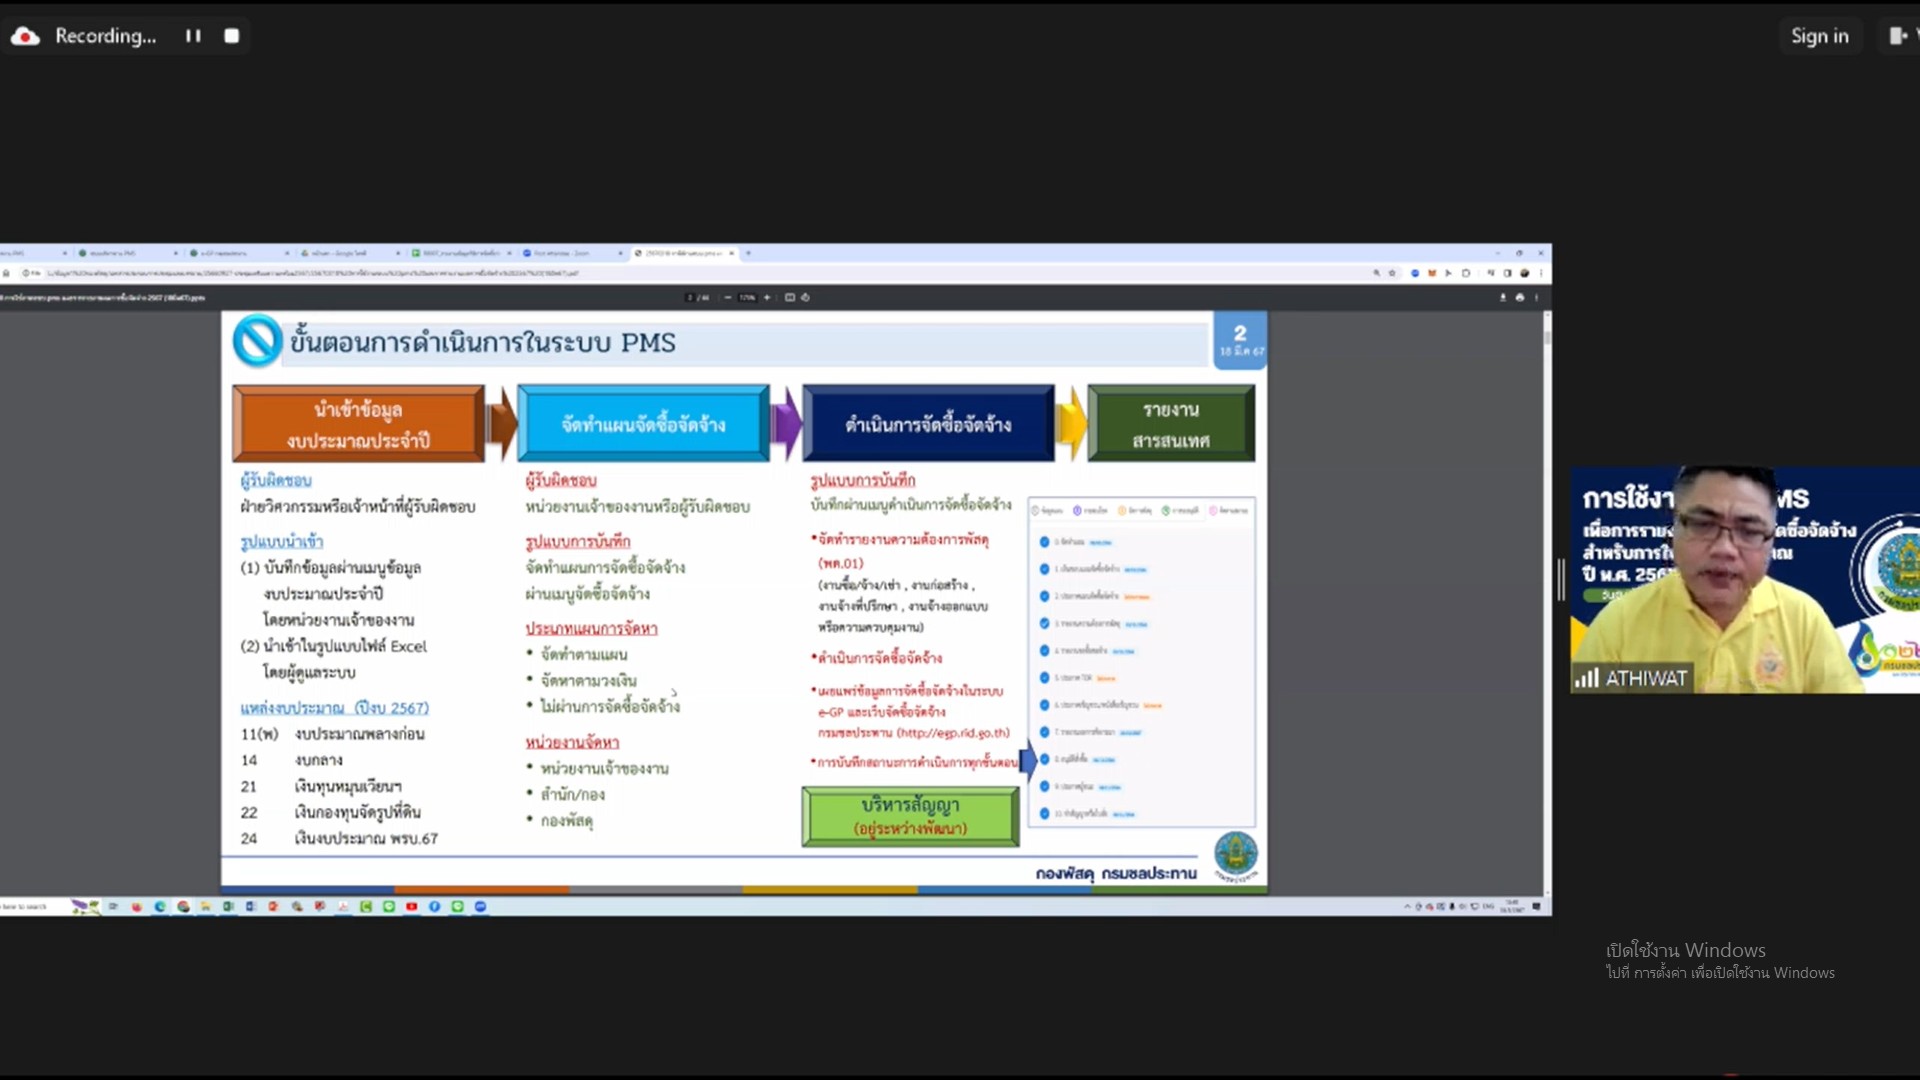Viewport: 1920px width, 1080px height.
Task: Click the divider handle beside the video panel
Action: coord(1561,580)
